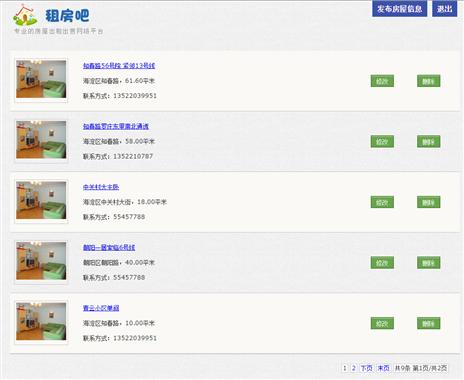Click the room thumbnail beside phone 1352210787

[x=41, y=140]
